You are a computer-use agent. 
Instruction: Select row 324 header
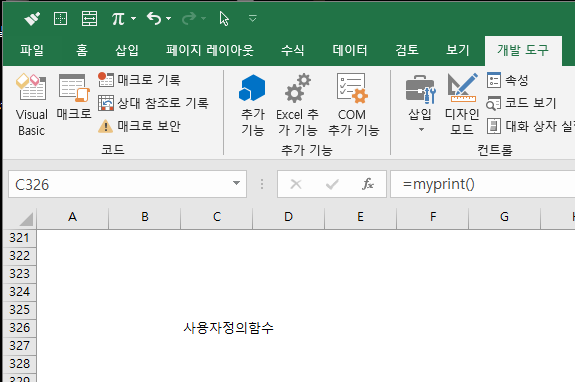tap(19, 292)
